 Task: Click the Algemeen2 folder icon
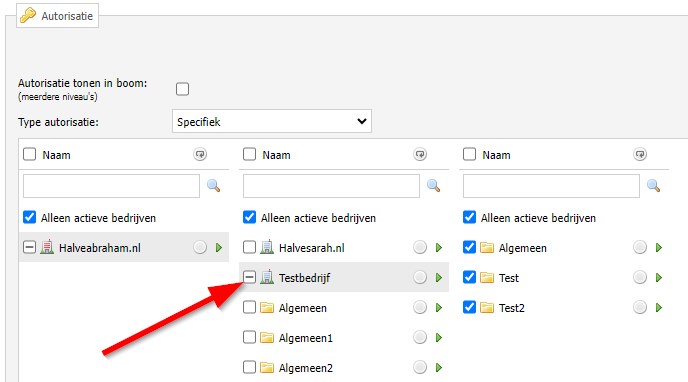[267, 367]
